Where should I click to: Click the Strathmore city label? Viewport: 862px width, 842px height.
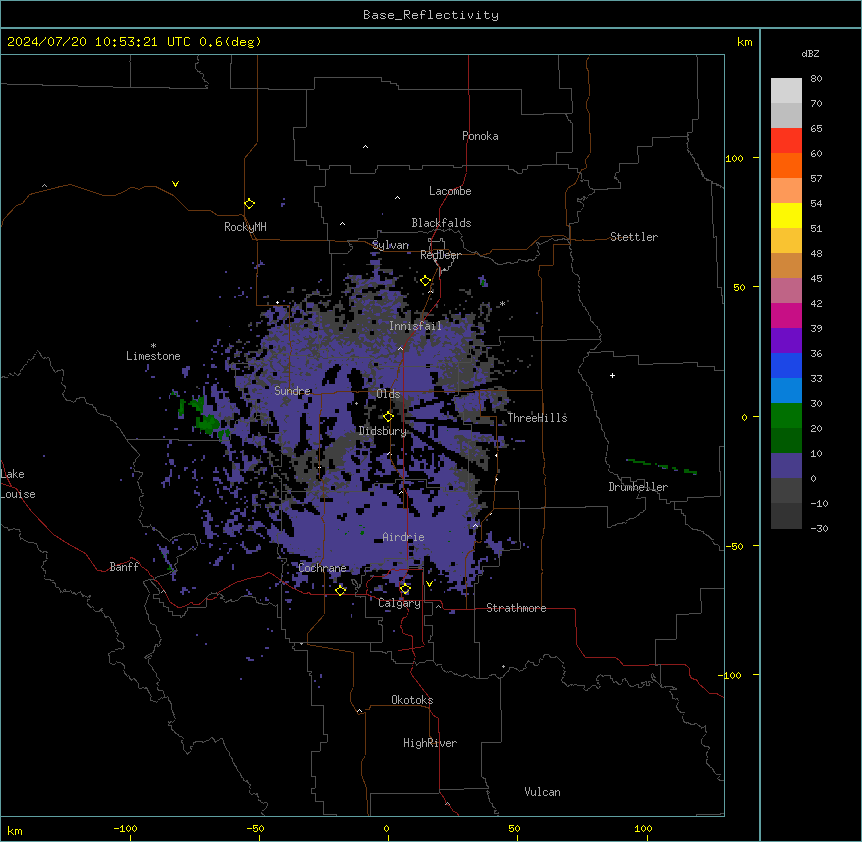(516, 608)
